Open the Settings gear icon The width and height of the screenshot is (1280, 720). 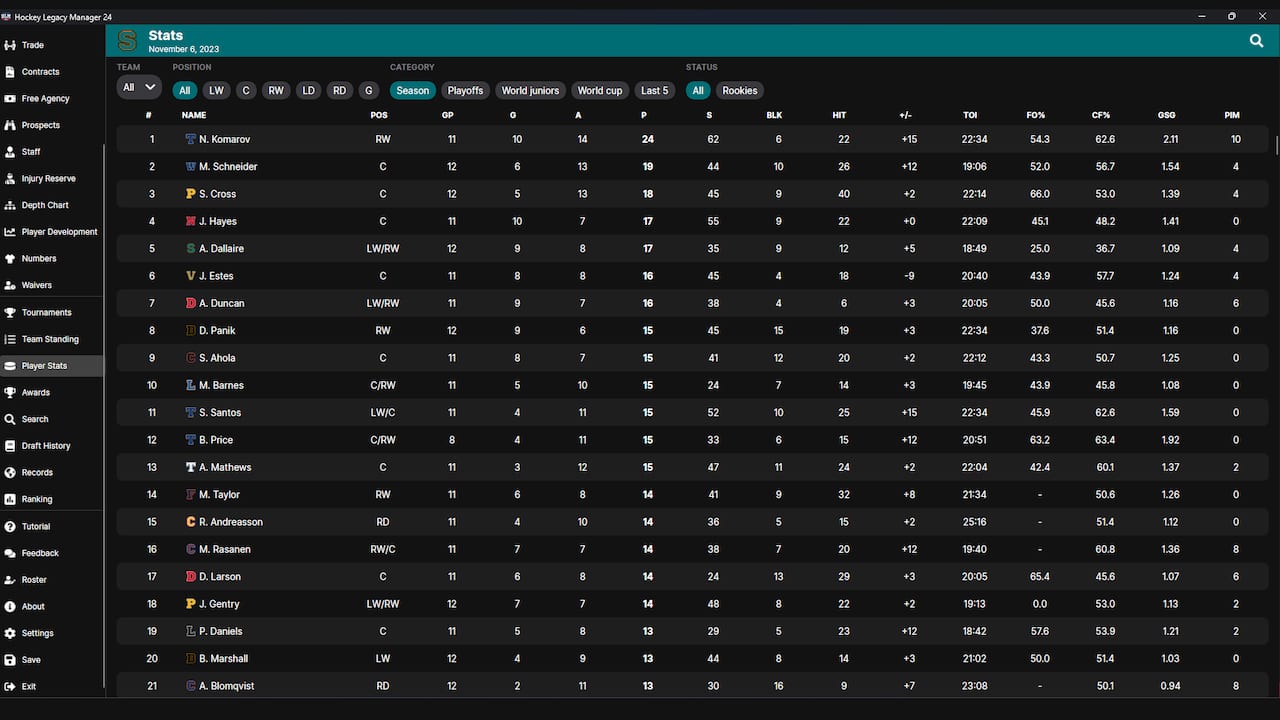coord(10,633)
